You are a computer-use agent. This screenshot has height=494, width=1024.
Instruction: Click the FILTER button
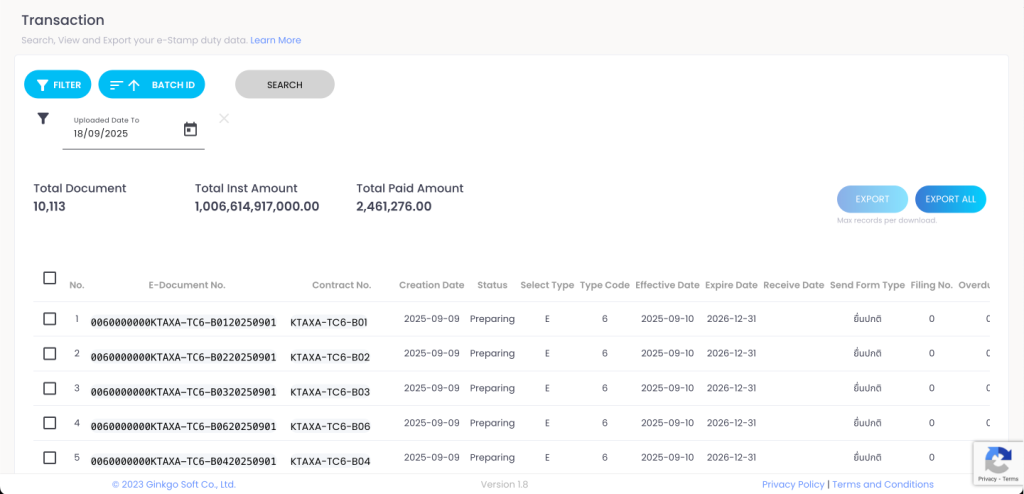coord(58,85)
